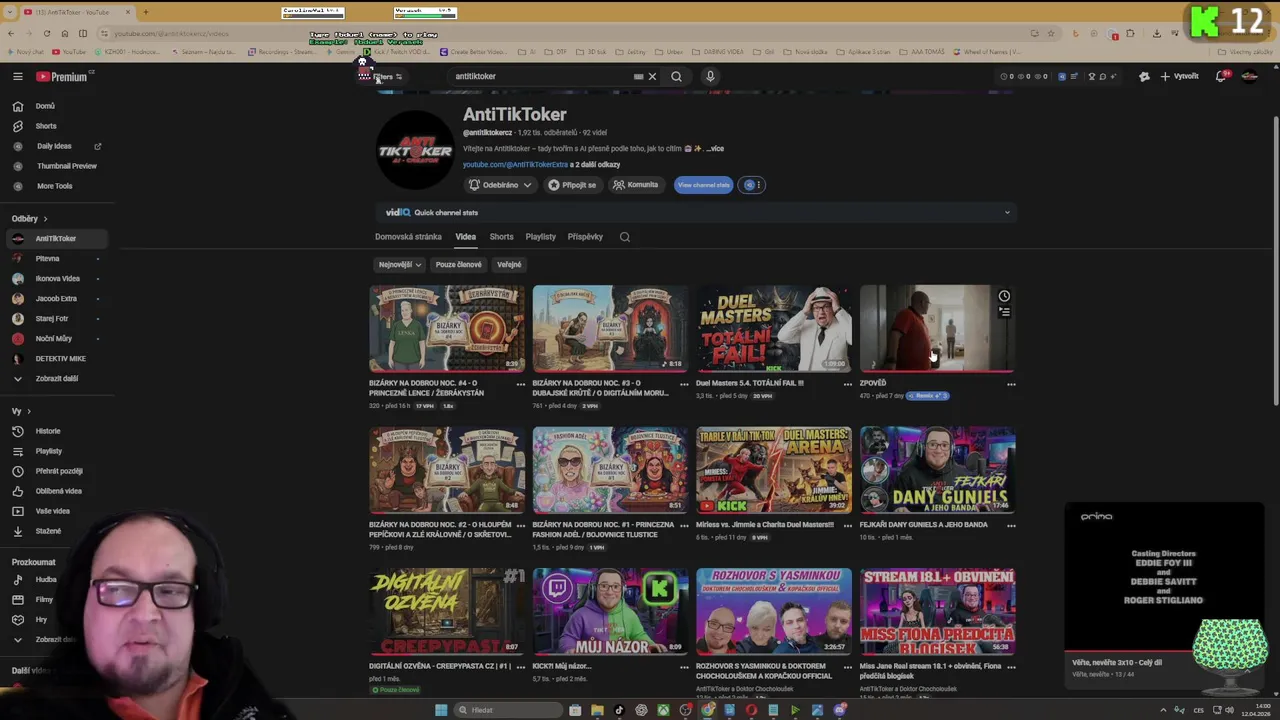The image size is (1280, 720).
Task: Search within channel magnifier icon
Action: point(625,237)
